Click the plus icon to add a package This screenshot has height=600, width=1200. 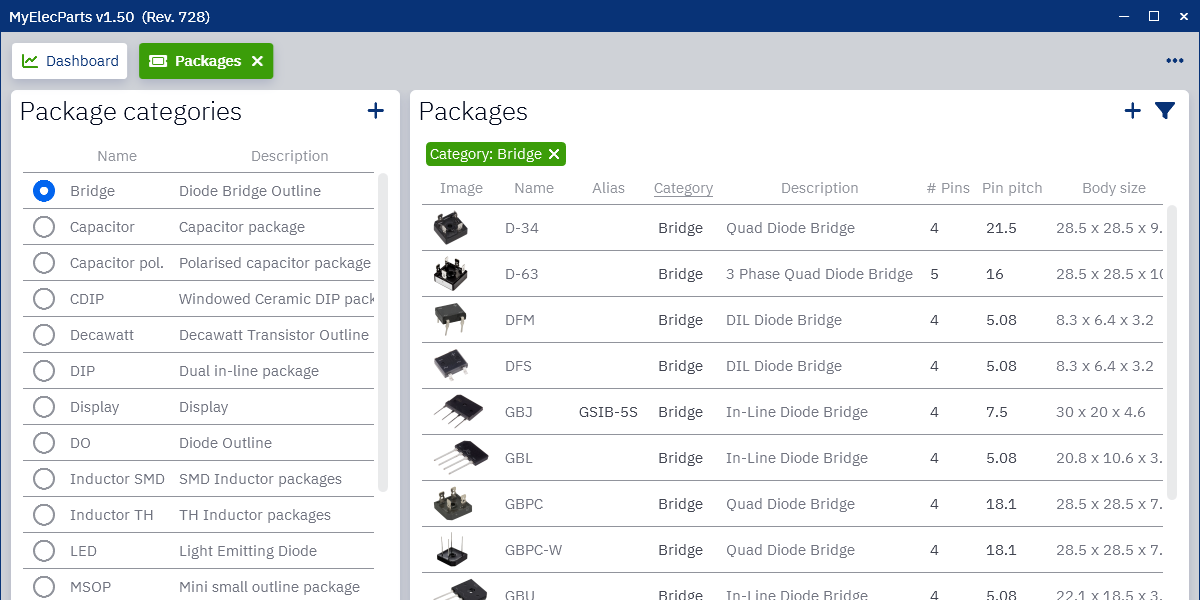pyautogui.click(x=1132, y=111)
